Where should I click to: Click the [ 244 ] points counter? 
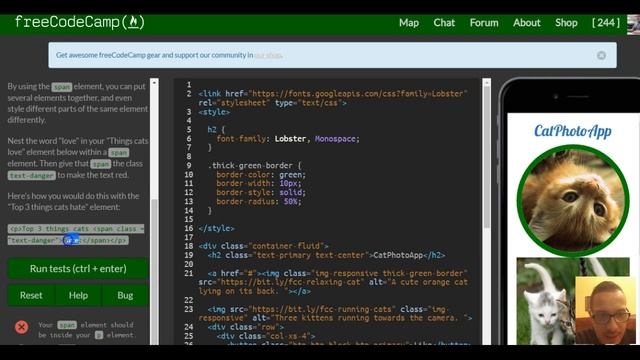[x=606, y=23]
